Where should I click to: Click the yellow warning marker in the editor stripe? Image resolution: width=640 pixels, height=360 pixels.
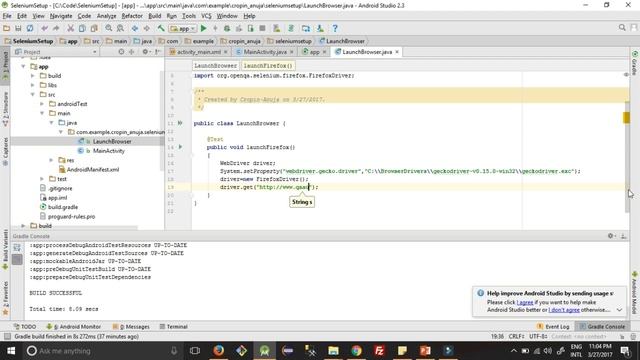point(626,118)
